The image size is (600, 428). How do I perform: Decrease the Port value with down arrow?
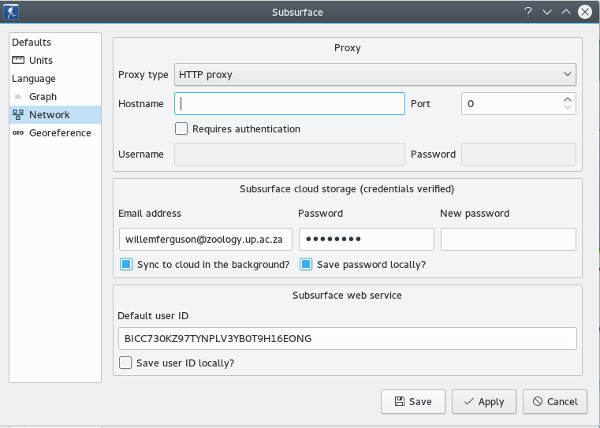coord(567,107)
